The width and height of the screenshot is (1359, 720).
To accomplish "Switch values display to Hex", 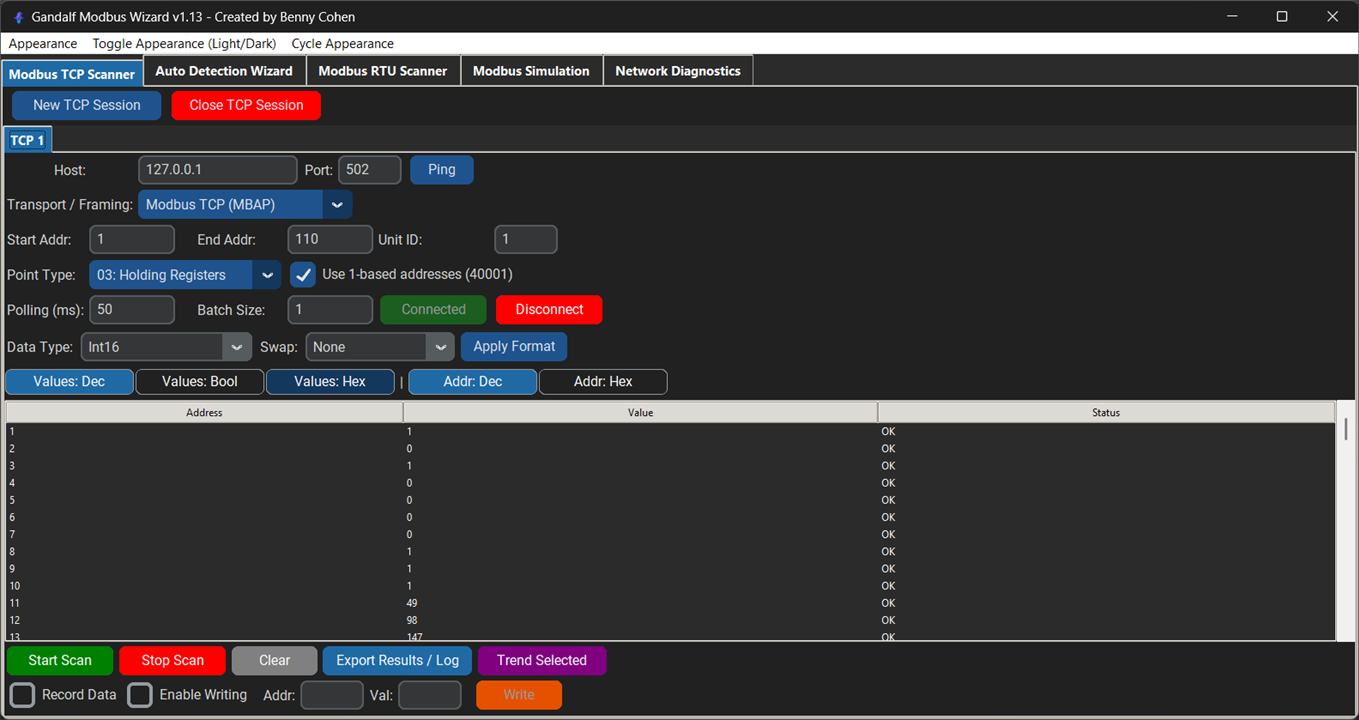I will pyautogui.click(x=330, y=381).
